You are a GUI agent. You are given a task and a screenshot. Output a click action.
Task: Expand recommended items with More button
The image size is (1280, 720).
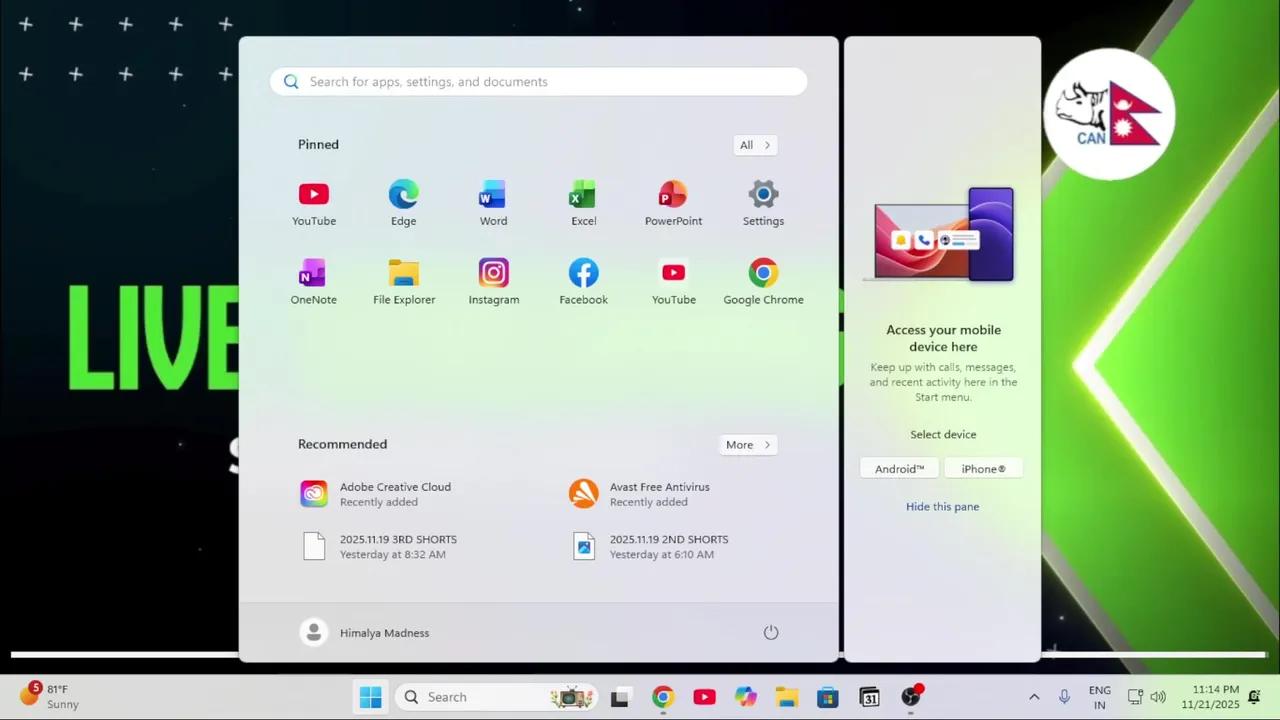748,445
